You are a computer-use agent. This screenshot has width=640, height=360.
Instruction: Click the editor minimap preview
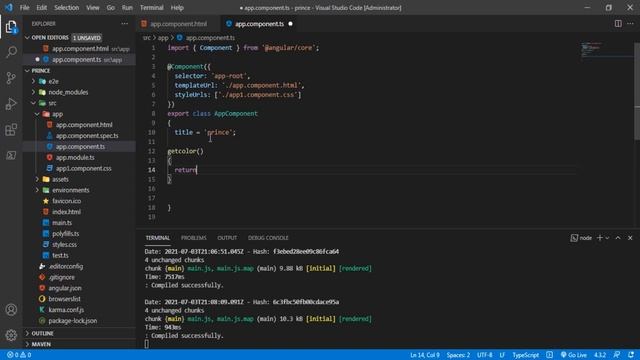click(x=607, y=49)
